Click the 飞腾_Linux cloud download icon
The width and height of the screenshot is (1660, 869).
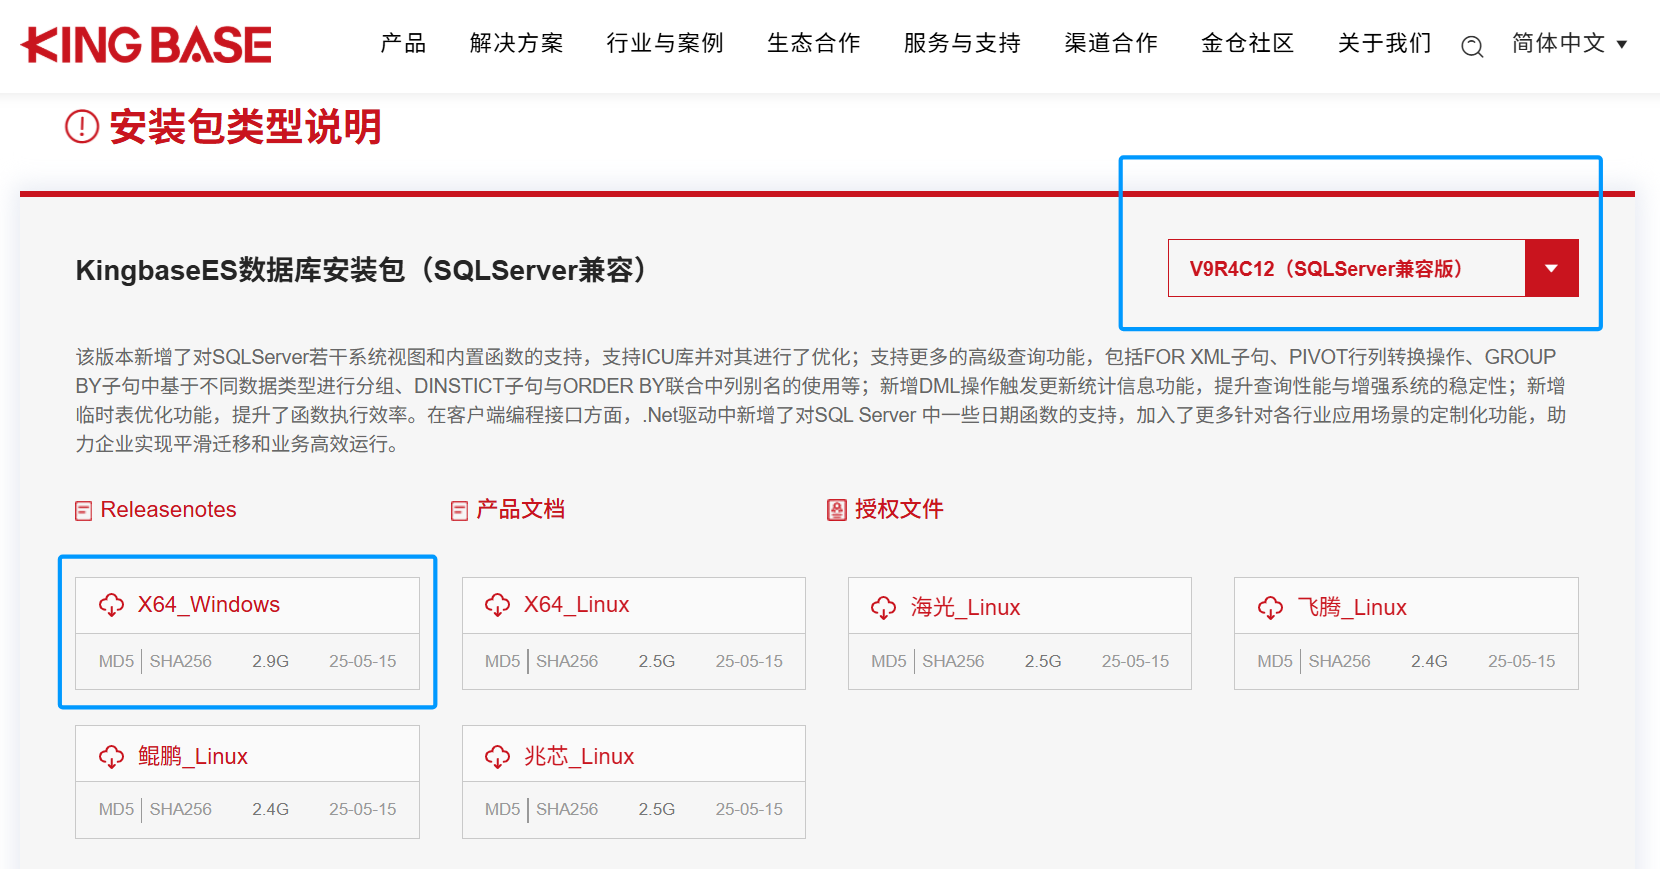click(x=1270, y=608)
